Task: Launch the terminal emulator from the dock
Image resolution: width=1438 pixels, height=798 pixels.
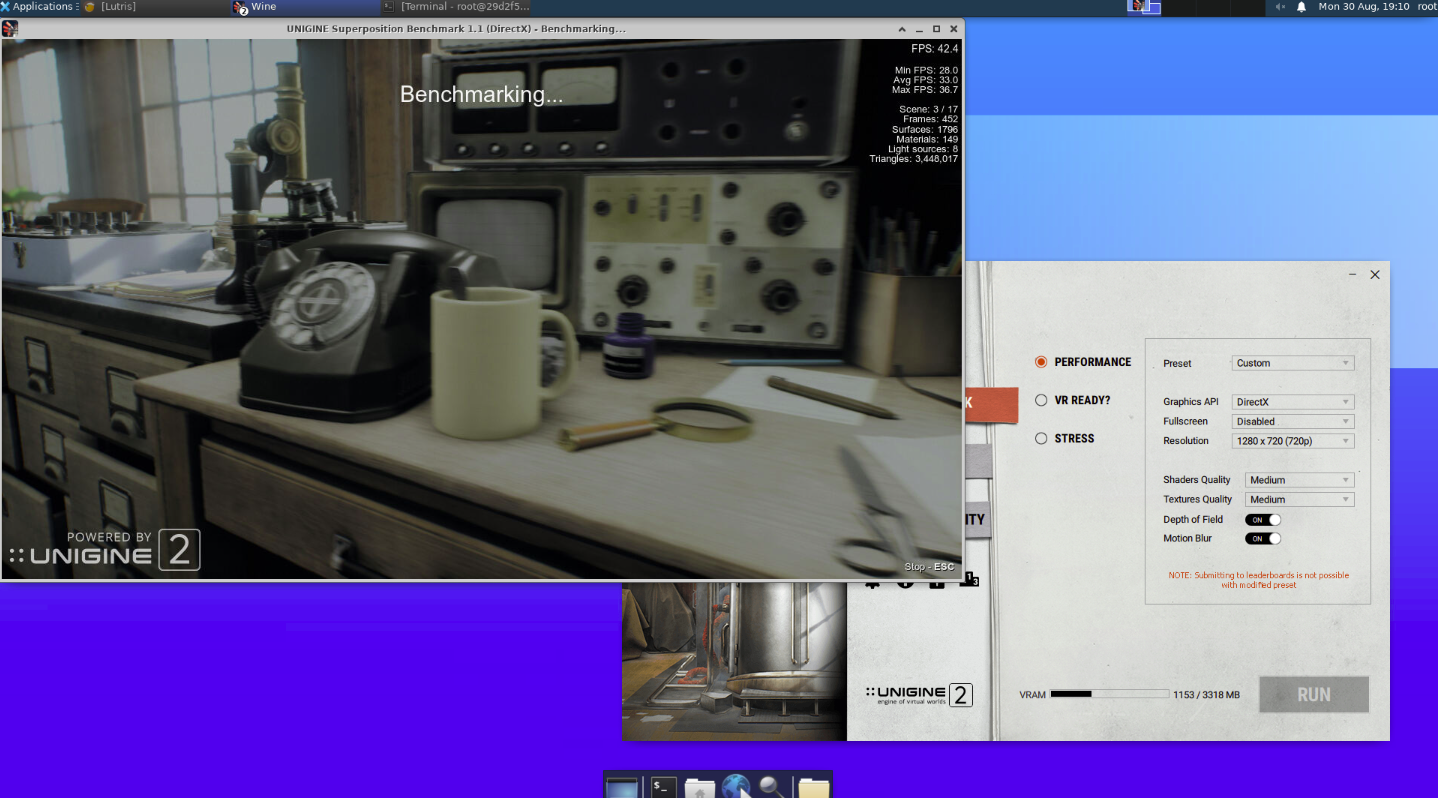Action: tap(662, 787)
